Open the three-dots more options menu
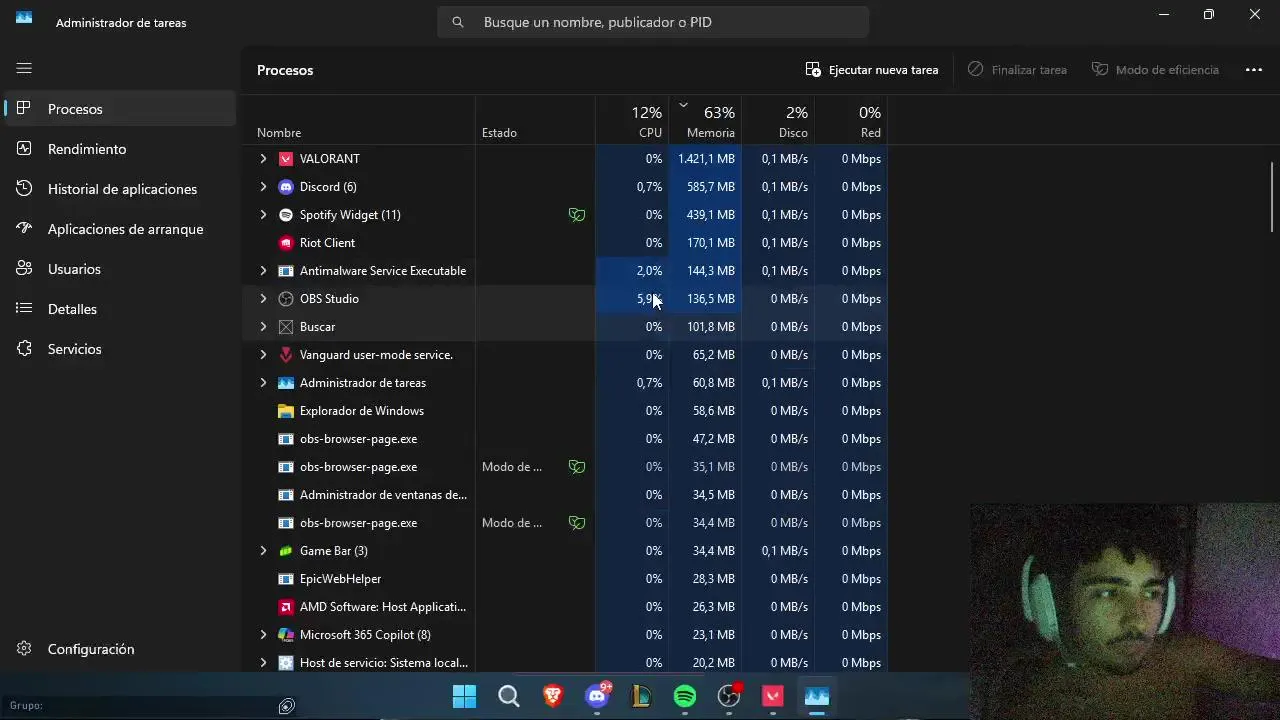This screenshot has width=1280, height=720. [1254, 70]
